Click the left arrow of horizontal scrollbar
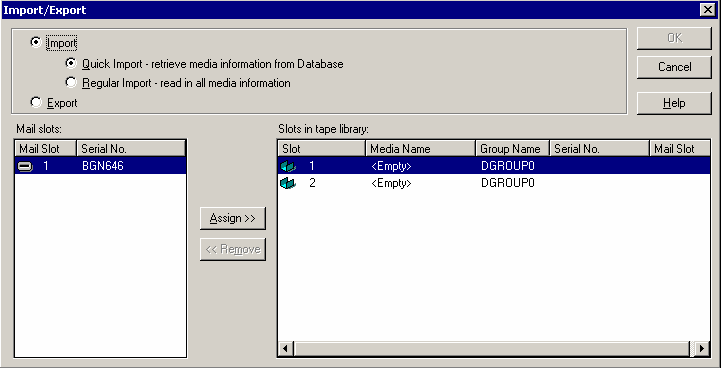Viewport: 721px width, 368px height. click(286, 349)
